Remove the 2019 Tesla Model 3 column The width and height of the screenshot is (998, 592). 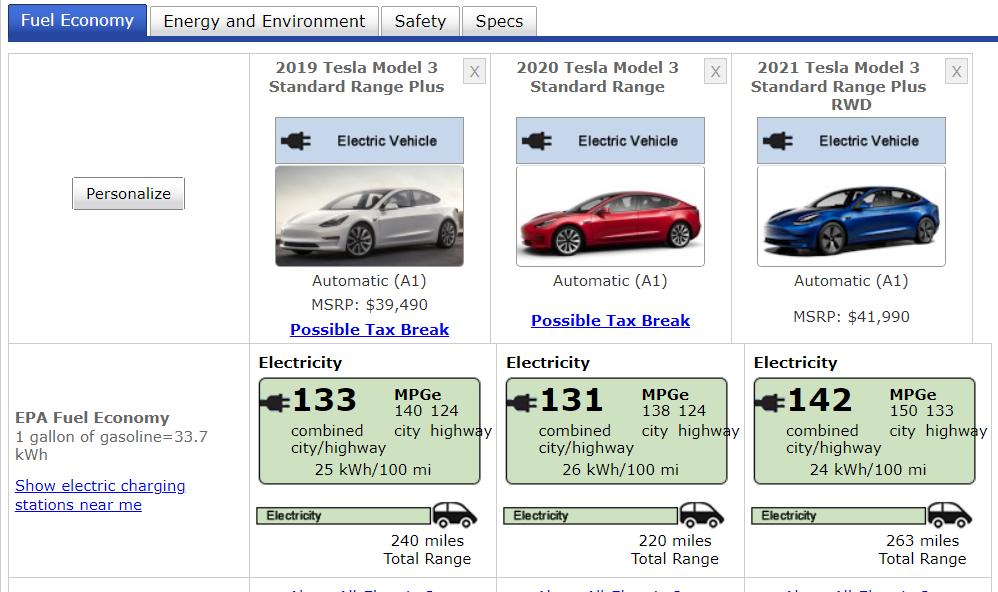(x=474, y=71)
